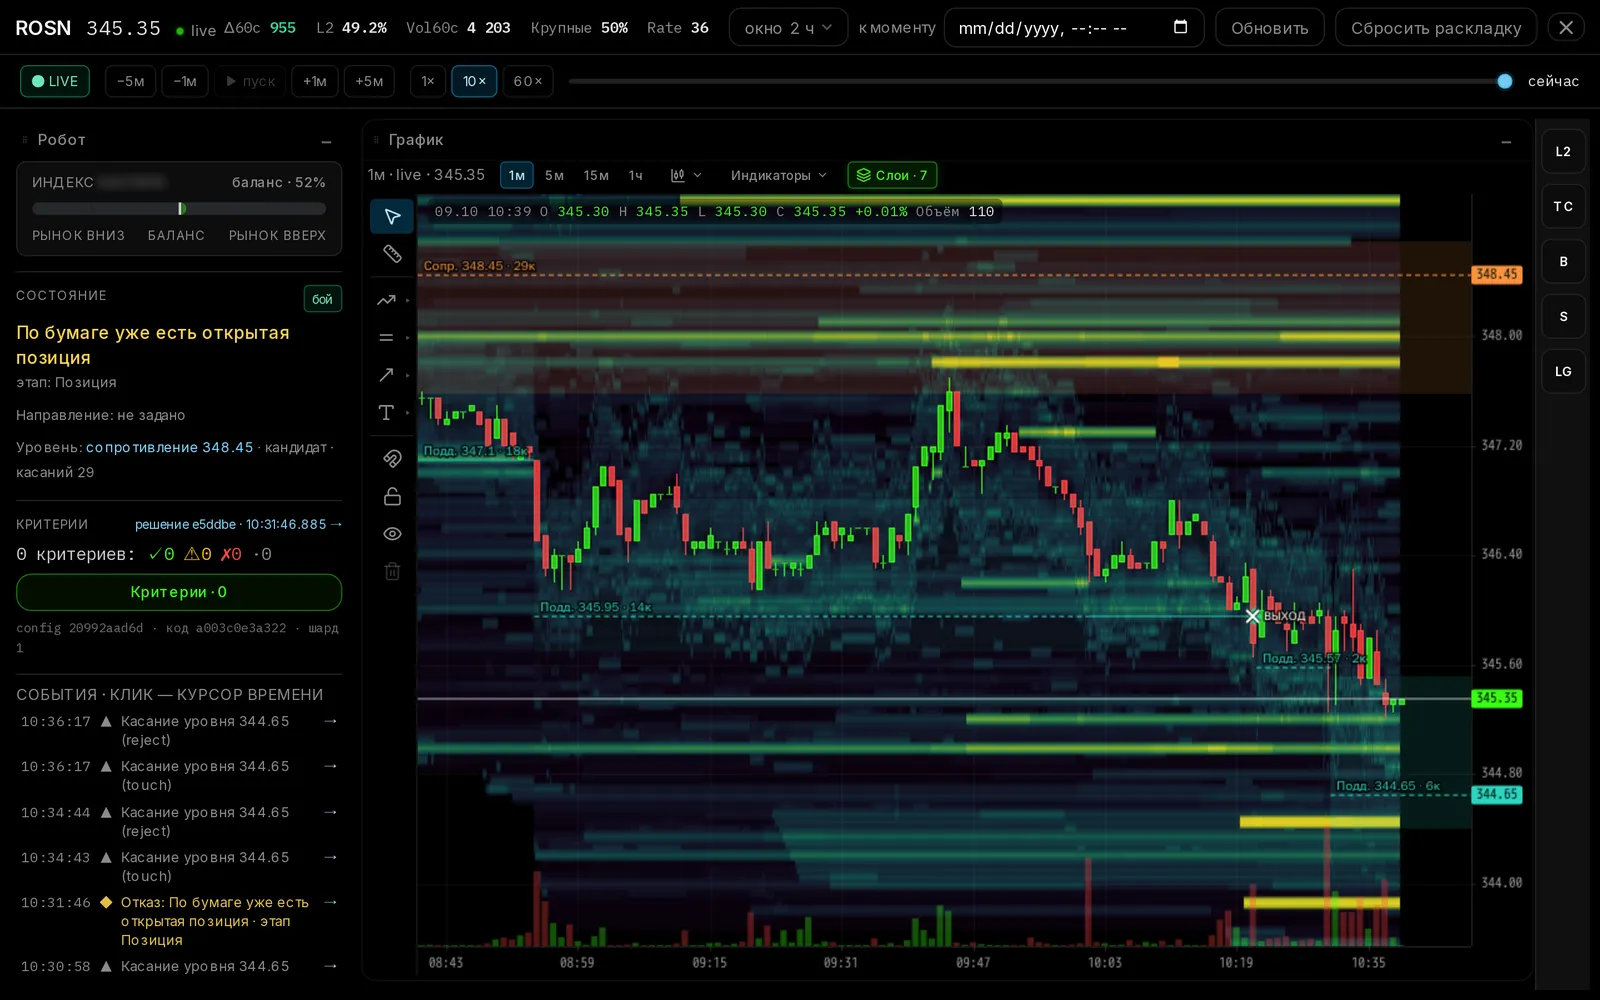Viewport: 1600px width, 1000px height.
Task: Select the ruler measure tool
Action: tap(392, 254)
